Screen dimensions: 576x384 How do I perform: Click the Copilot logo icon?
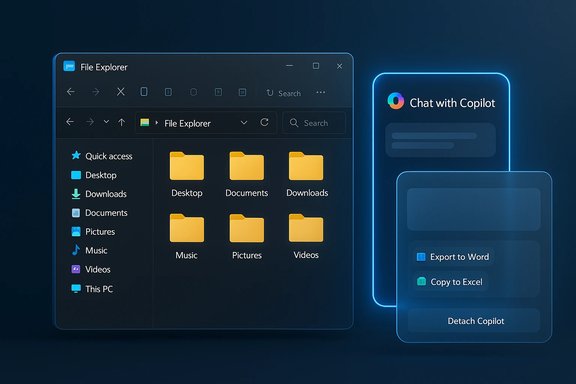(396, 101)
